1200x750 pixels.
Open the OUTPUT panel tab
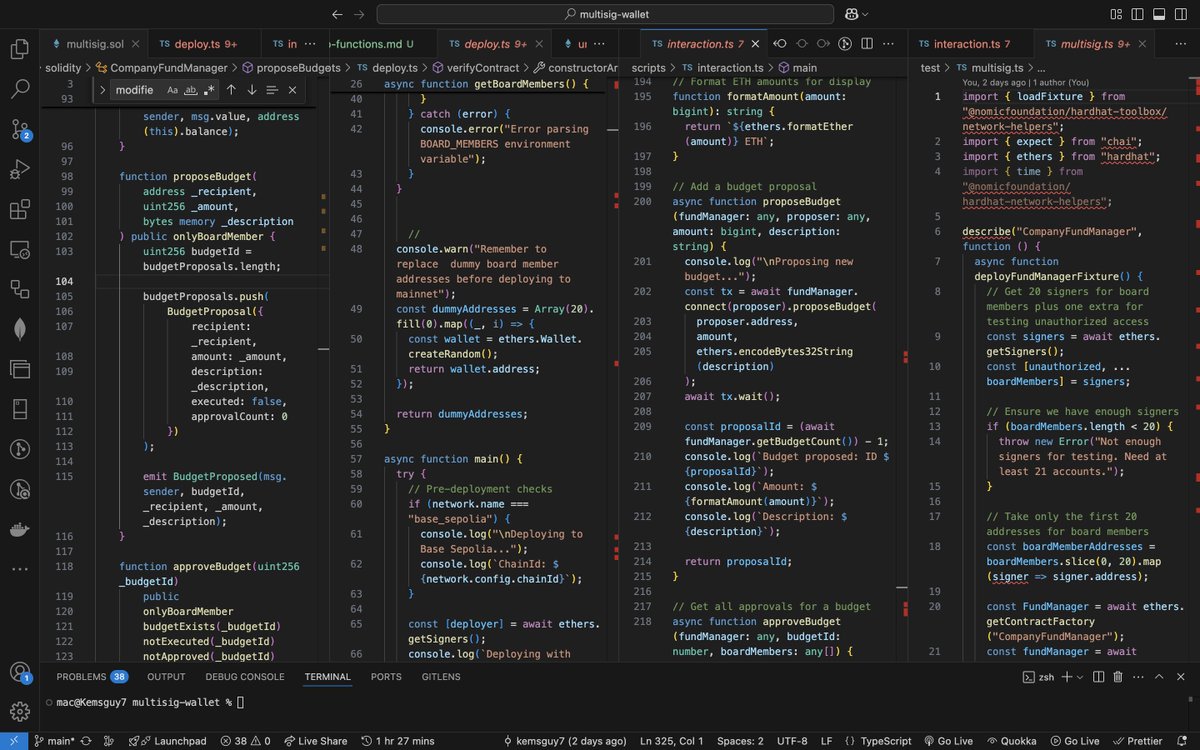166,677
